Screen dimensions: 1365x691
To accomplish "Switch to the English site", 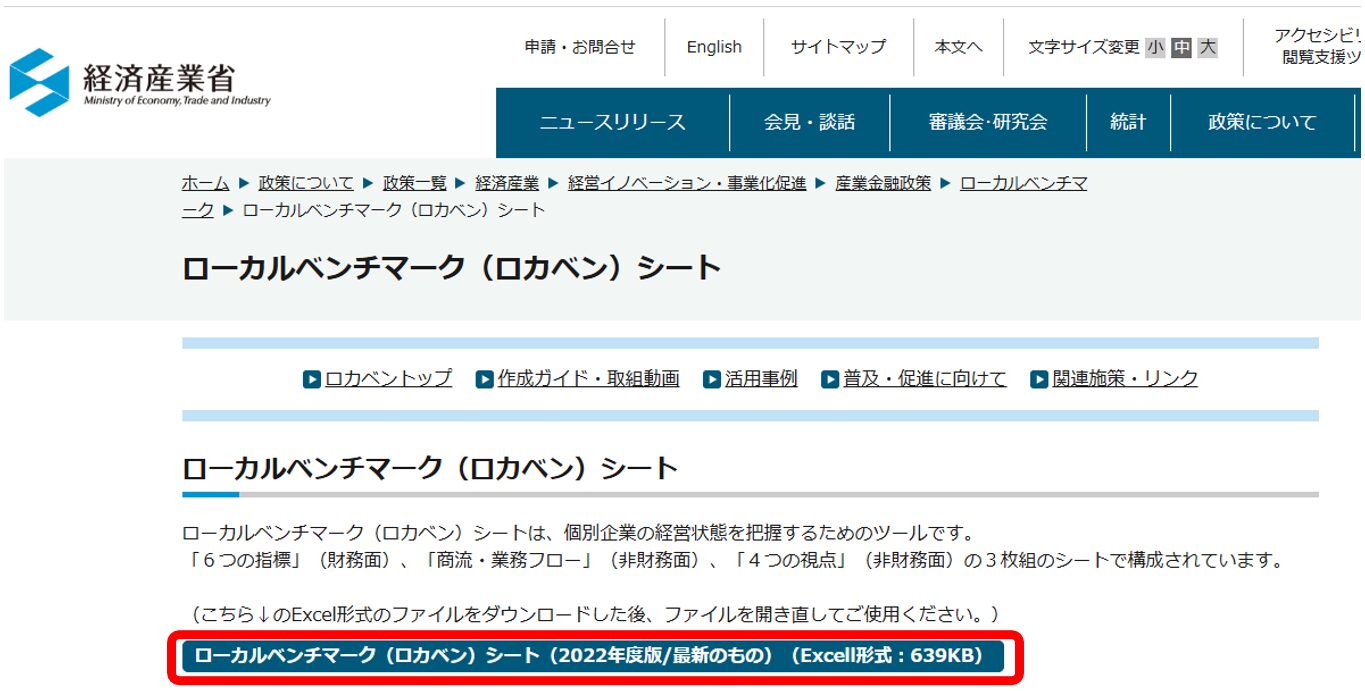I will click(714, 47).
